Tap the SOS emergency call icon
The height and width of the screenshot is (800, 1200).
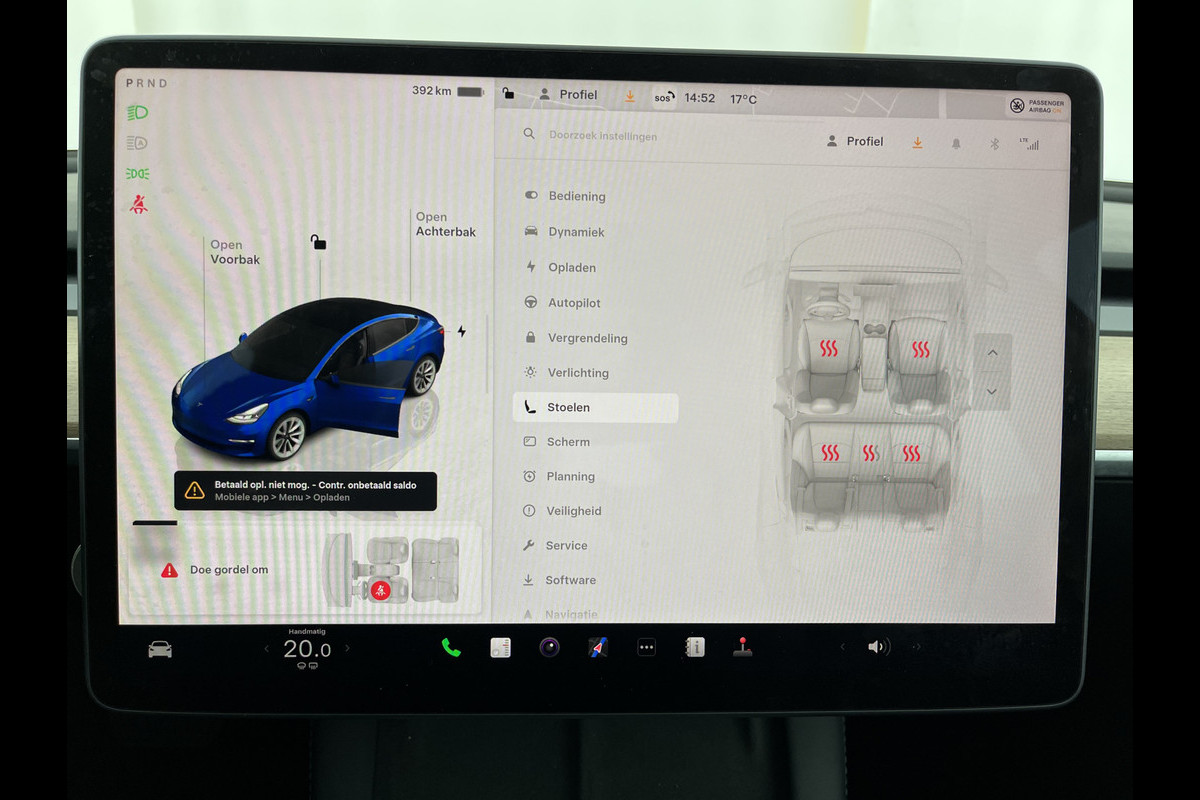point(663,98)
